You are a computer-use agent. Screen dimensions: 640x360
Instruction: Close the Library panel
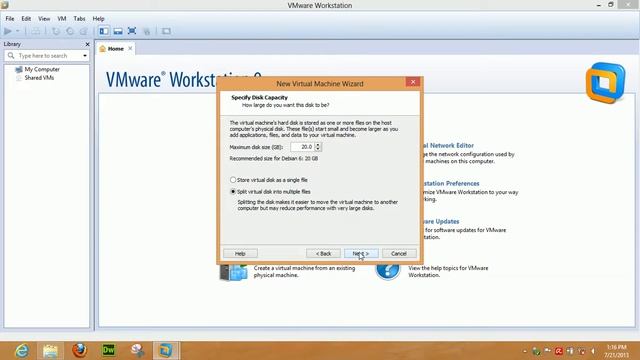(x=87, y=44)
